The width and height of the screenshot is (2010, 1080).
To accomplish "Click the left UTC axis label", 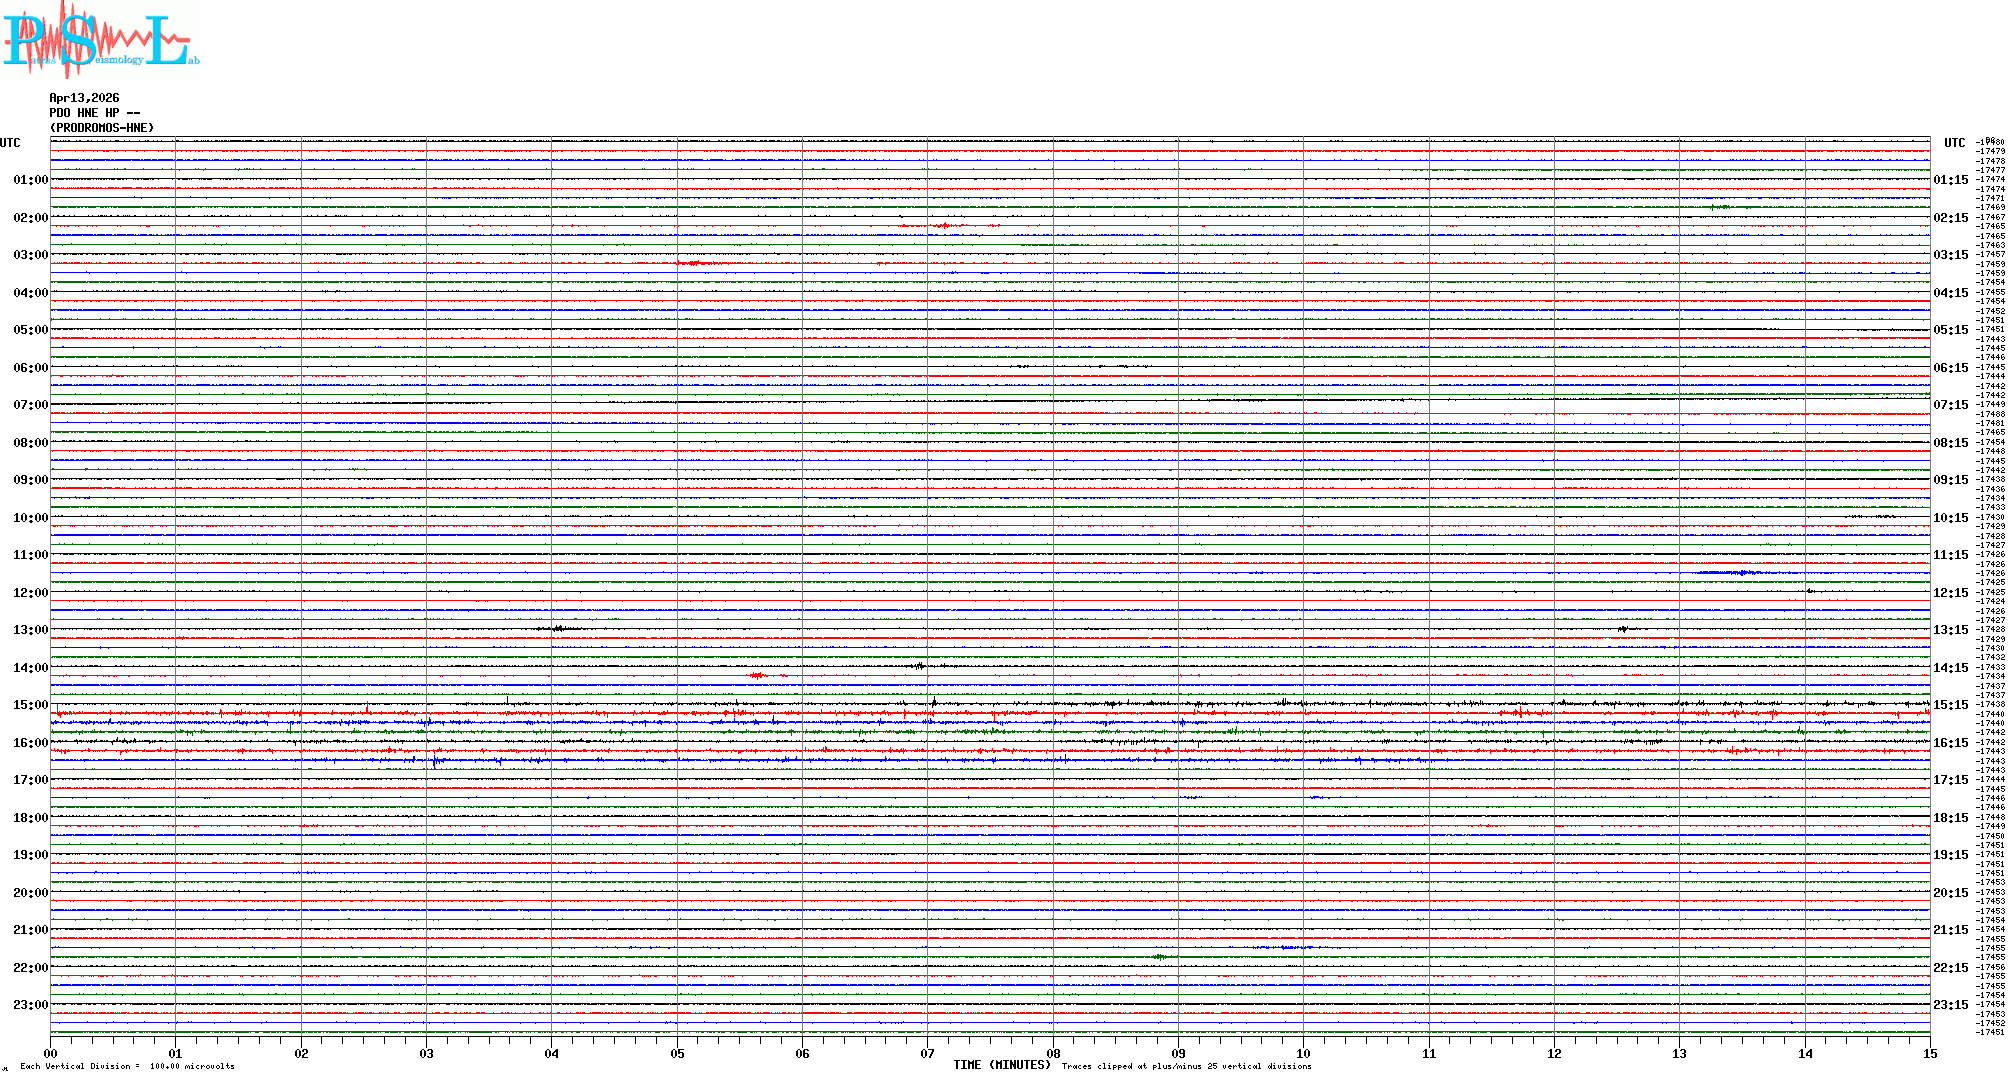I will [10, 143].
